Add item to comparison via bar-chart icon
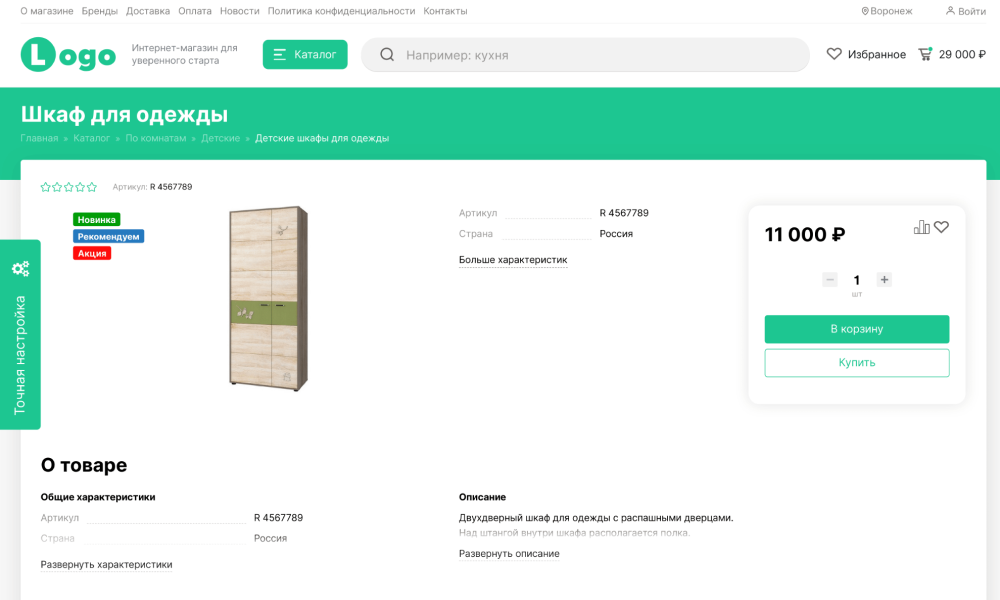Image resolution: width=1000 pixels, height=600 pixels. [920, 227]
